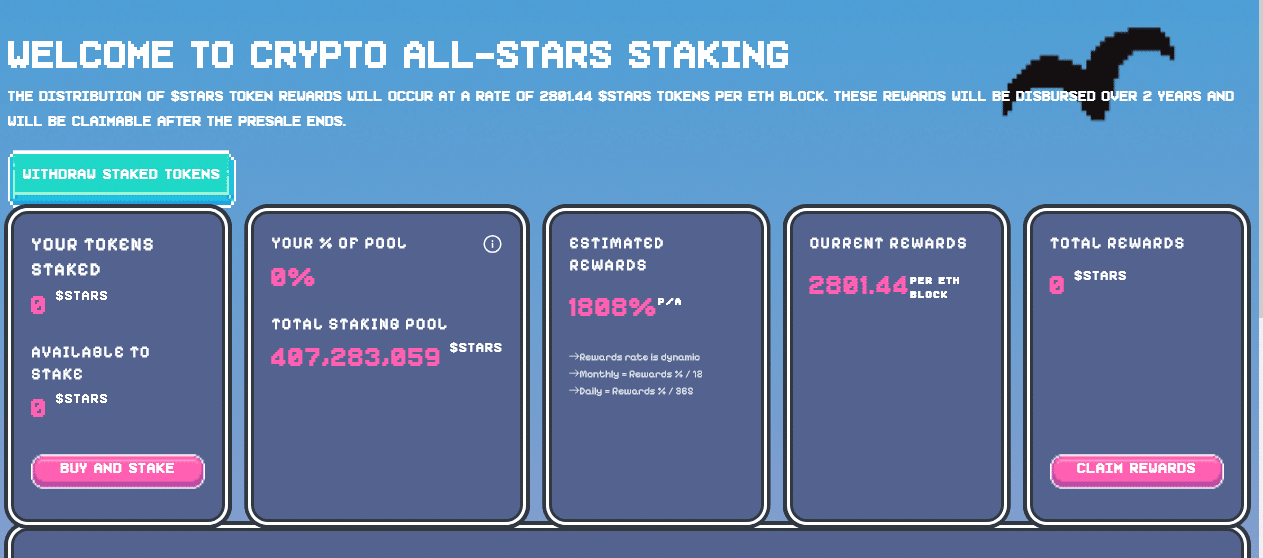Screen dimensions: 1263x558
Task: Click the Available to Stake label
Action: (x=90, y=363)
